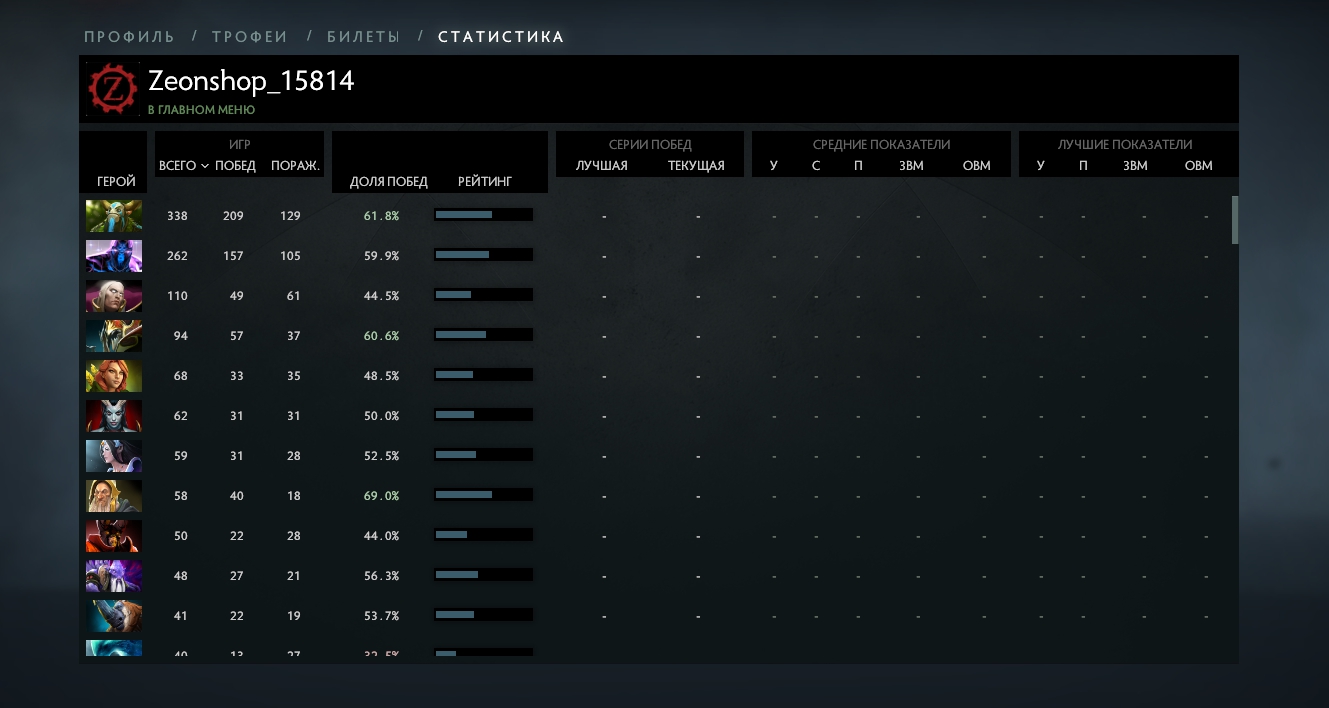Click the 44.0% win rate value
Image resolution: width=1329 pixels, height=708 pixels.
coord(381,536)
